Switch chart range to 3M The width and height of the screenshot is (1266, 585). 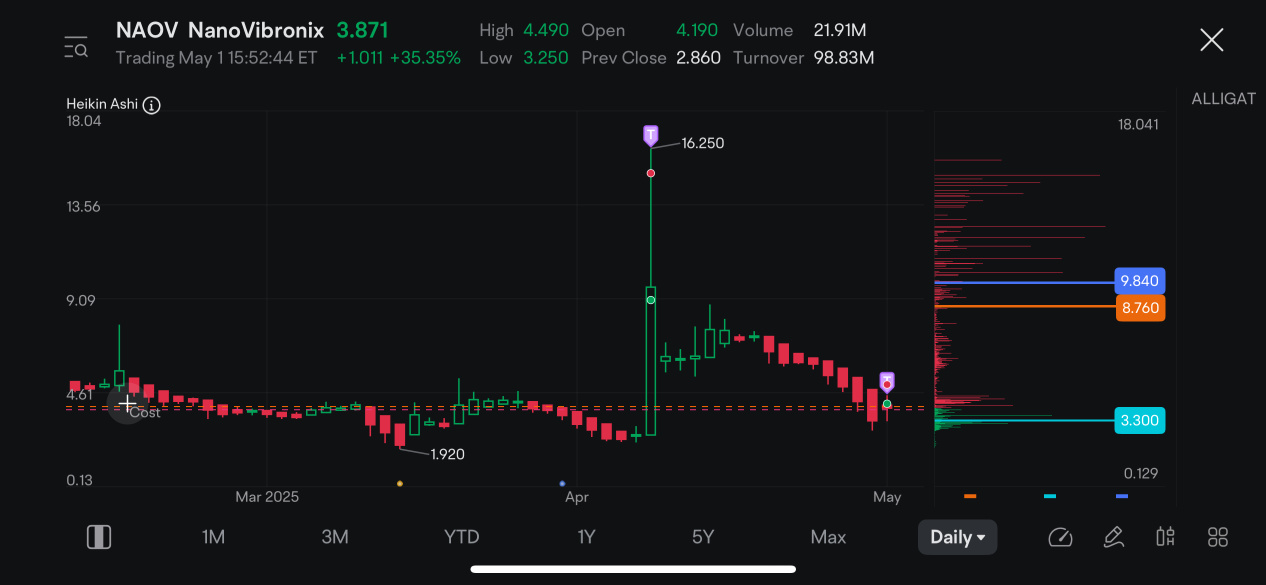(x=335, y=537)
